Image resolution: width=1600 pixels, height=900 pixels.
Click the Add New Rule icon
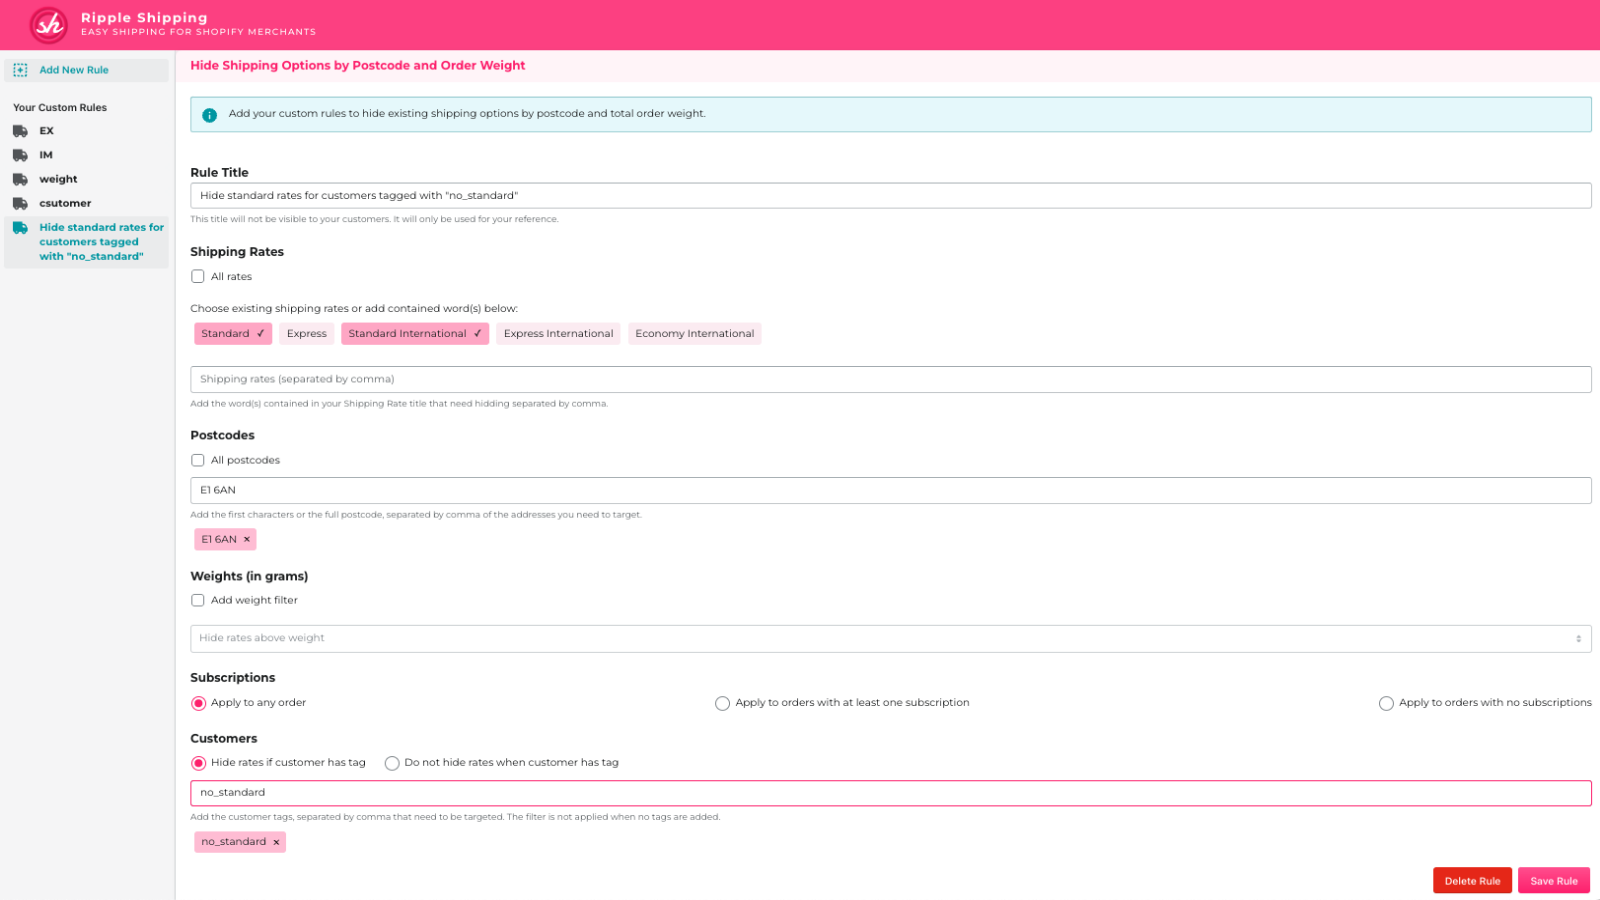pyautogui.click(x=20, y=70)
